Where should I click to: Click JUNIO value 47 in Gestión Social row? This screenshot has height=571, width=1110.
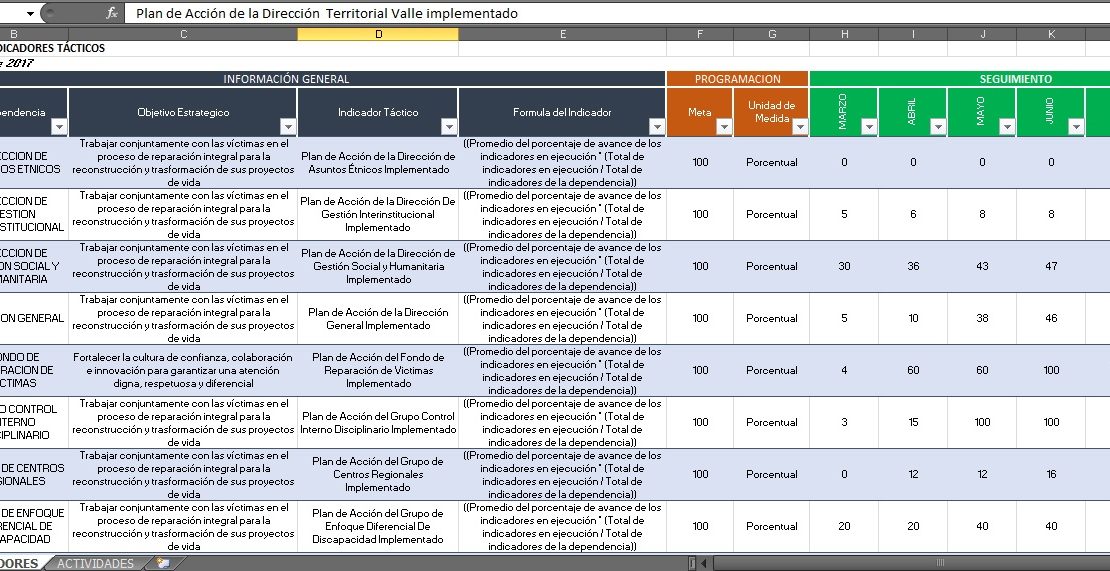(1051, 266)
